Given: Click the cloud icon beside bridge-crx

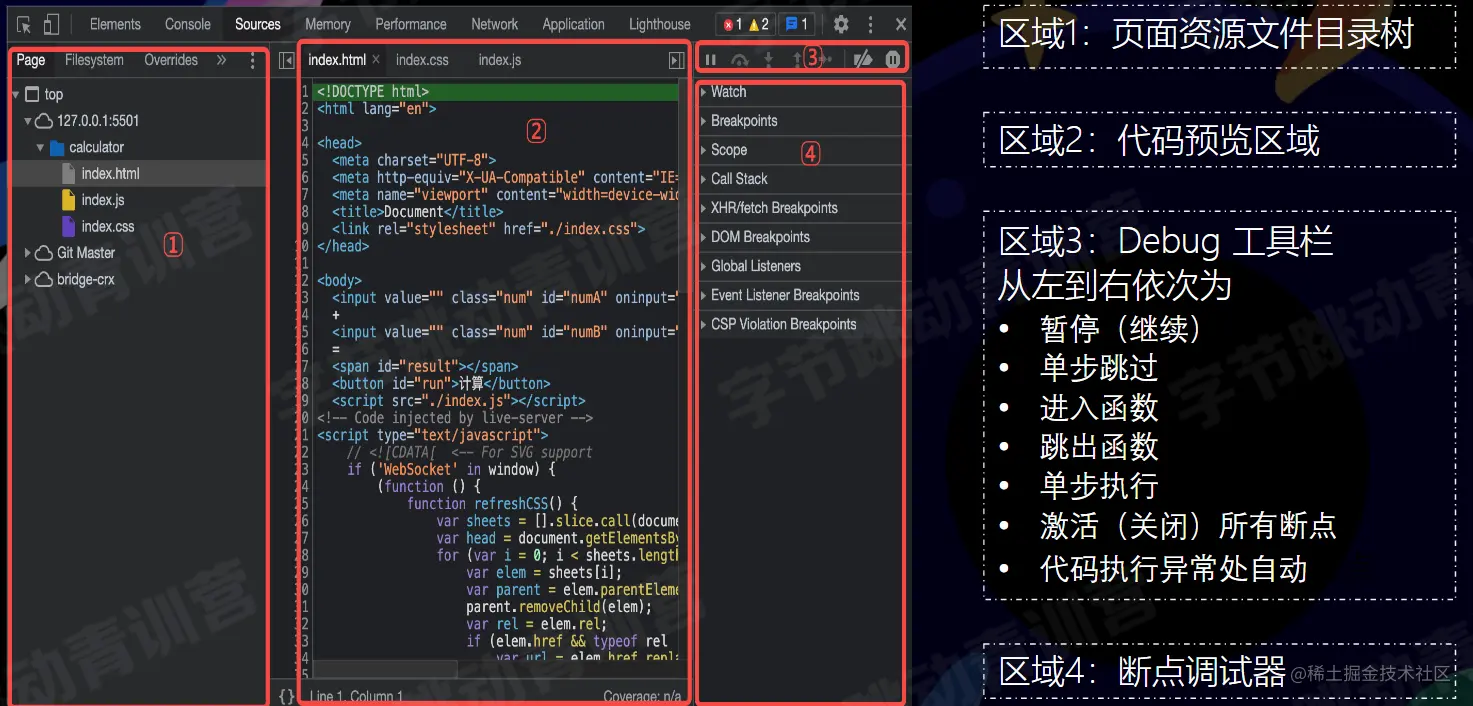Looking at the screenshot, I should (44, 280).
